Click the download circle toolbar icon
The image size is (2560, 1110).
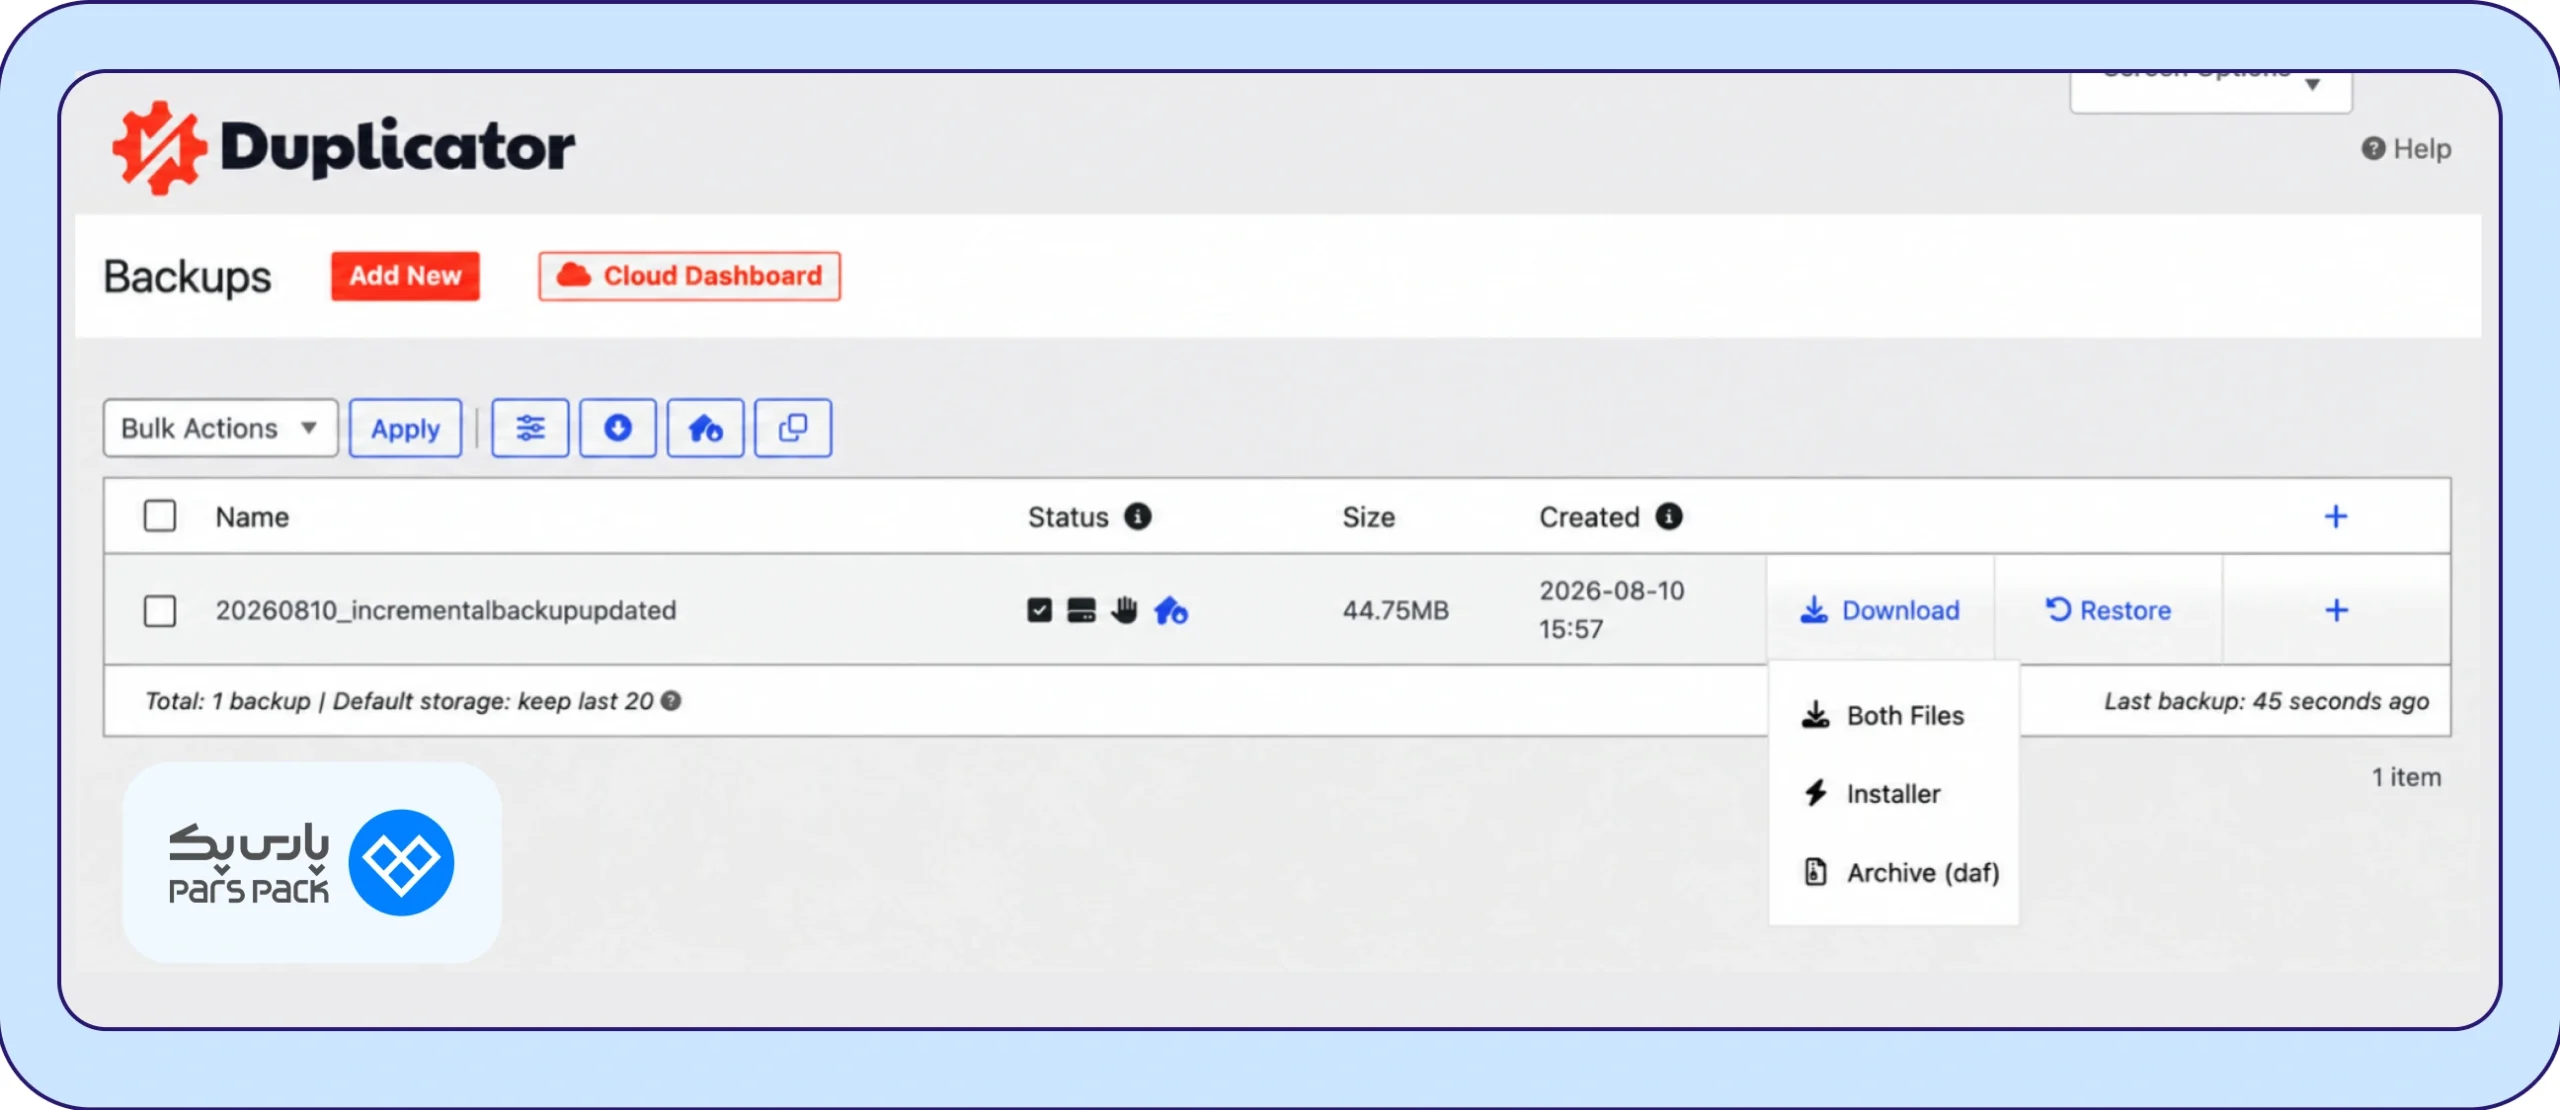click(x=618, y=429)
